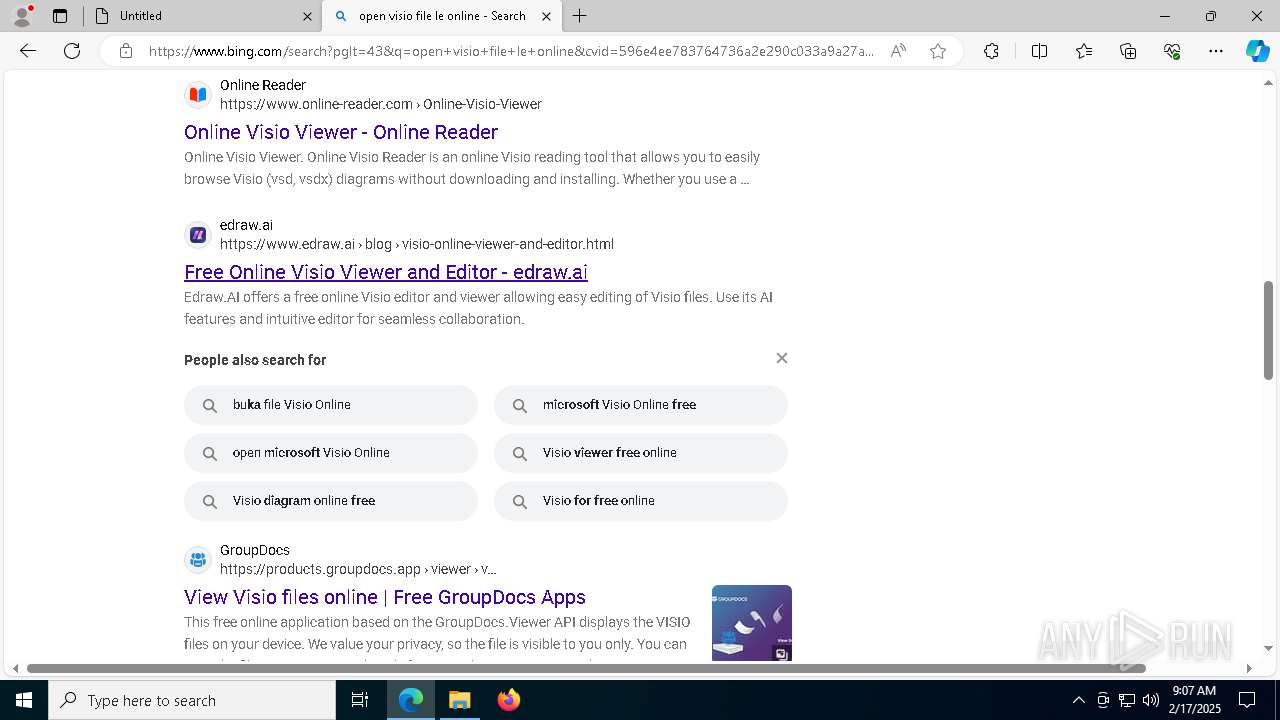The width and height of the screenshot is (1280, 720).
Task: Open the Collections icon
Action: (1128, 51)
